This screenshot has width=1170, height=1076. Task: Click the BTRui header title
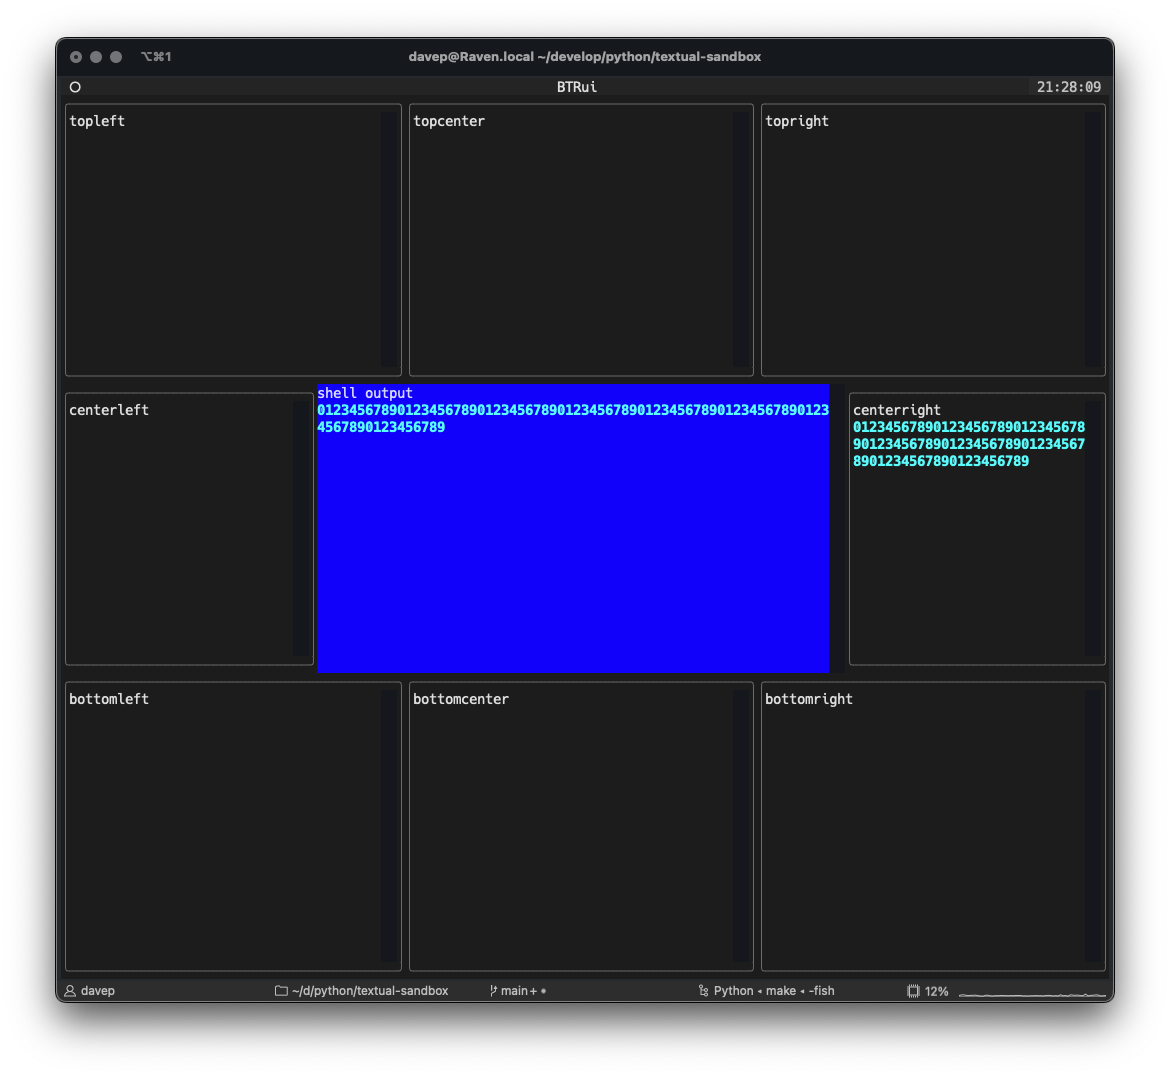pos(577,87)
